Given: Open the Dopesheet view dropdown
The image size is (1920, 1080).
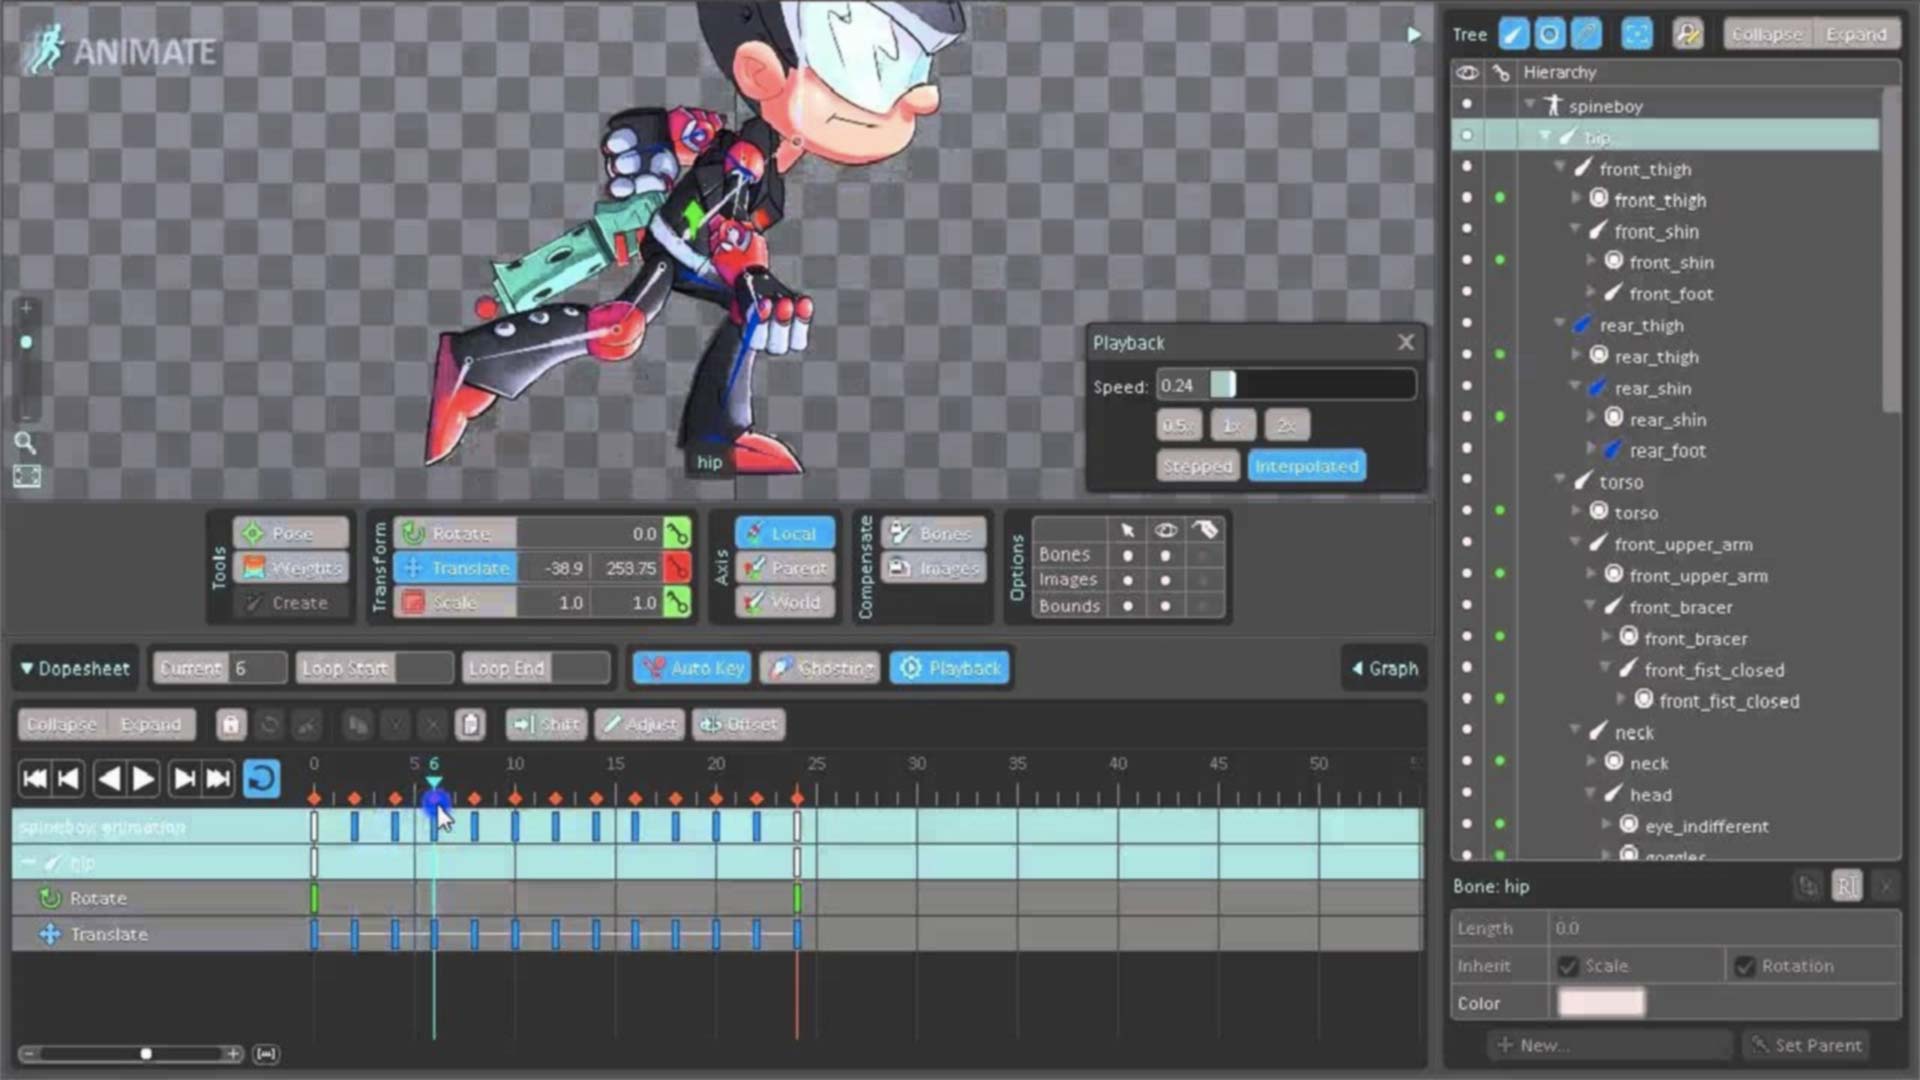Looking at the screenshot, I should 75,668.
